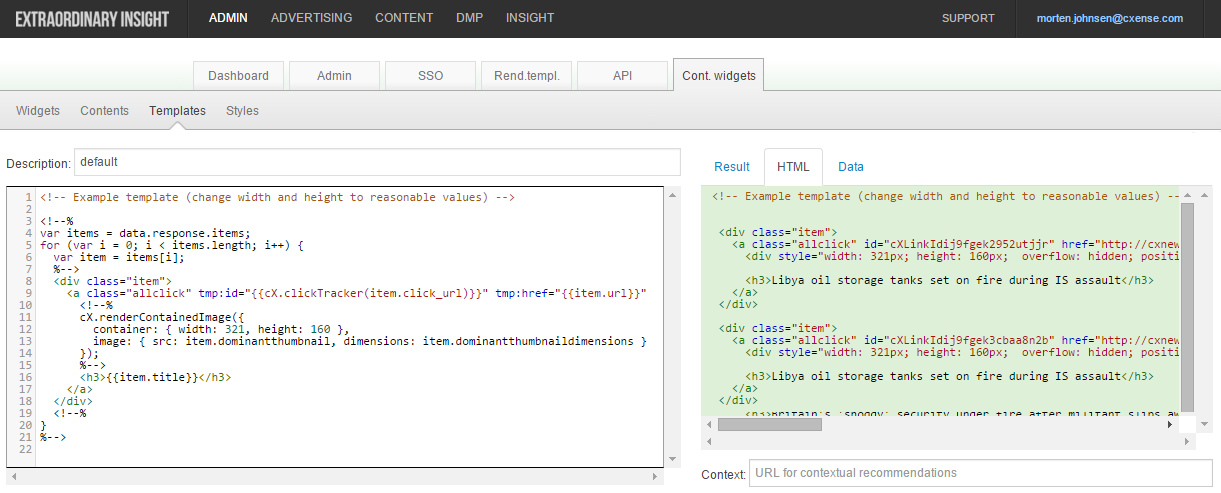The width and height of the screenshot is (1221, 493).
Task: Select the INSIGHT menu item
Action: (530, 18)
